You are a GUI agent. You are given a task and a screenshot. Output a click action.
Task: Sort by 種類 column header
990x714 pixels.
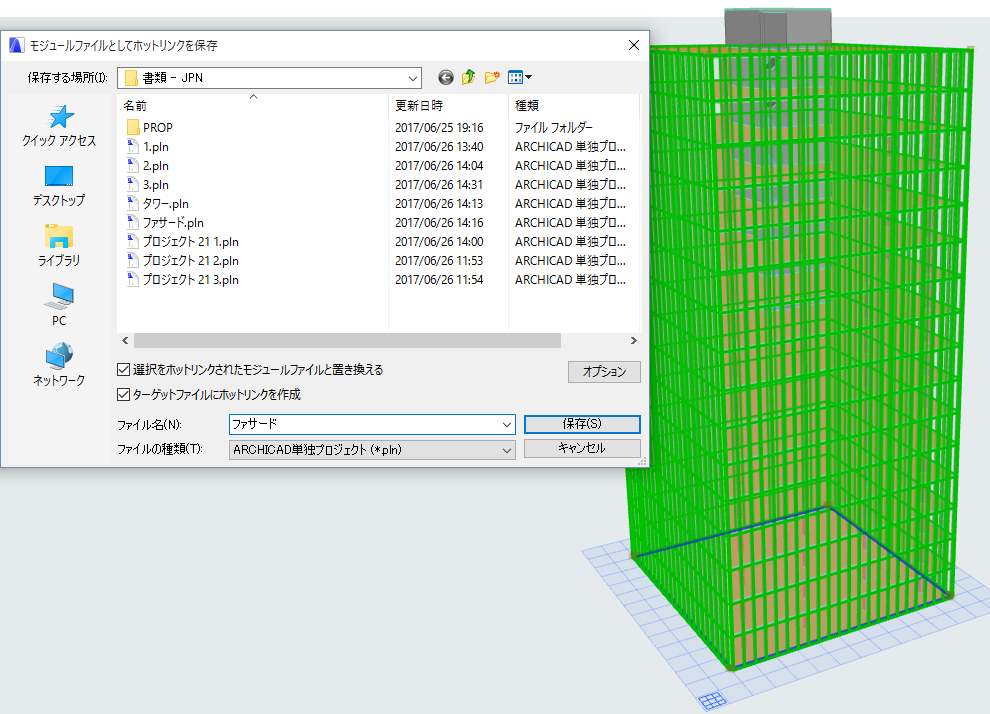tap(573, 105)
